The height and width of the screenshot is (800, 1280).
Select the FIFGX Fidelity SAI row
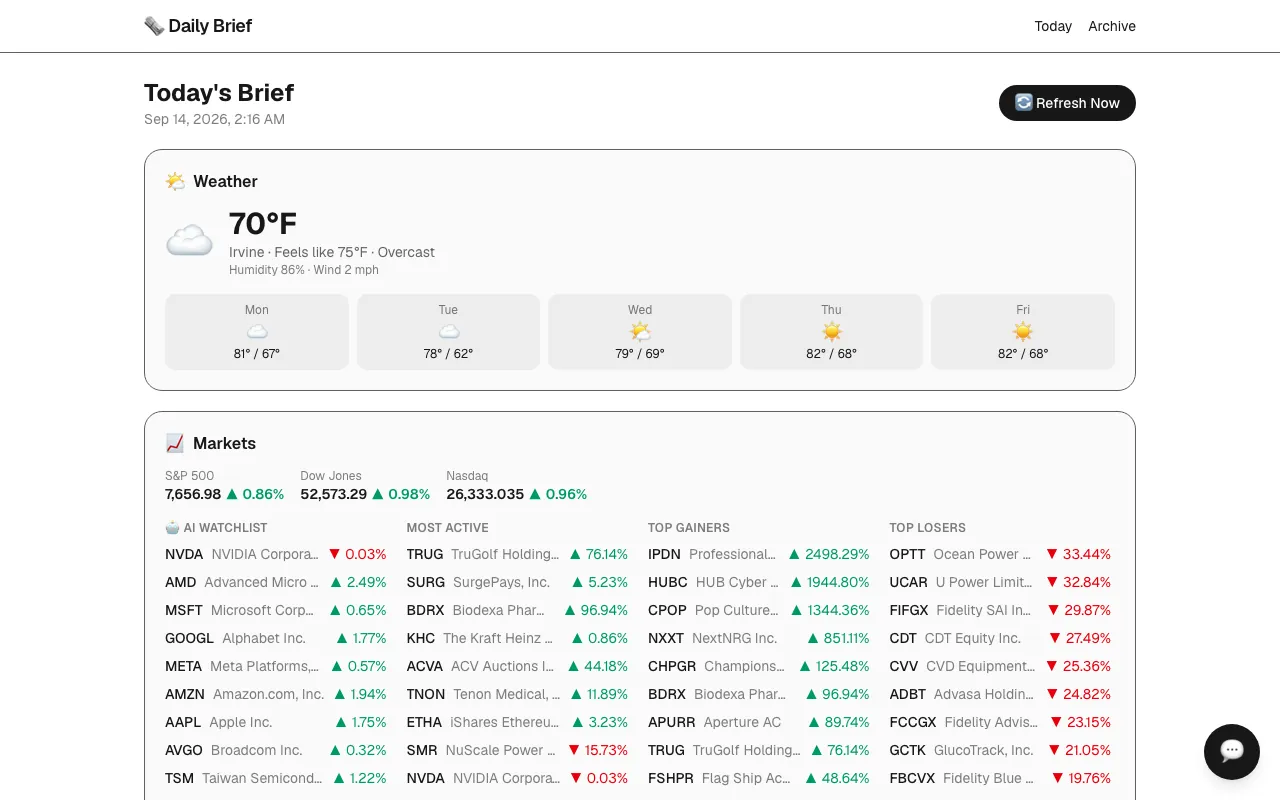[1000, 610]
